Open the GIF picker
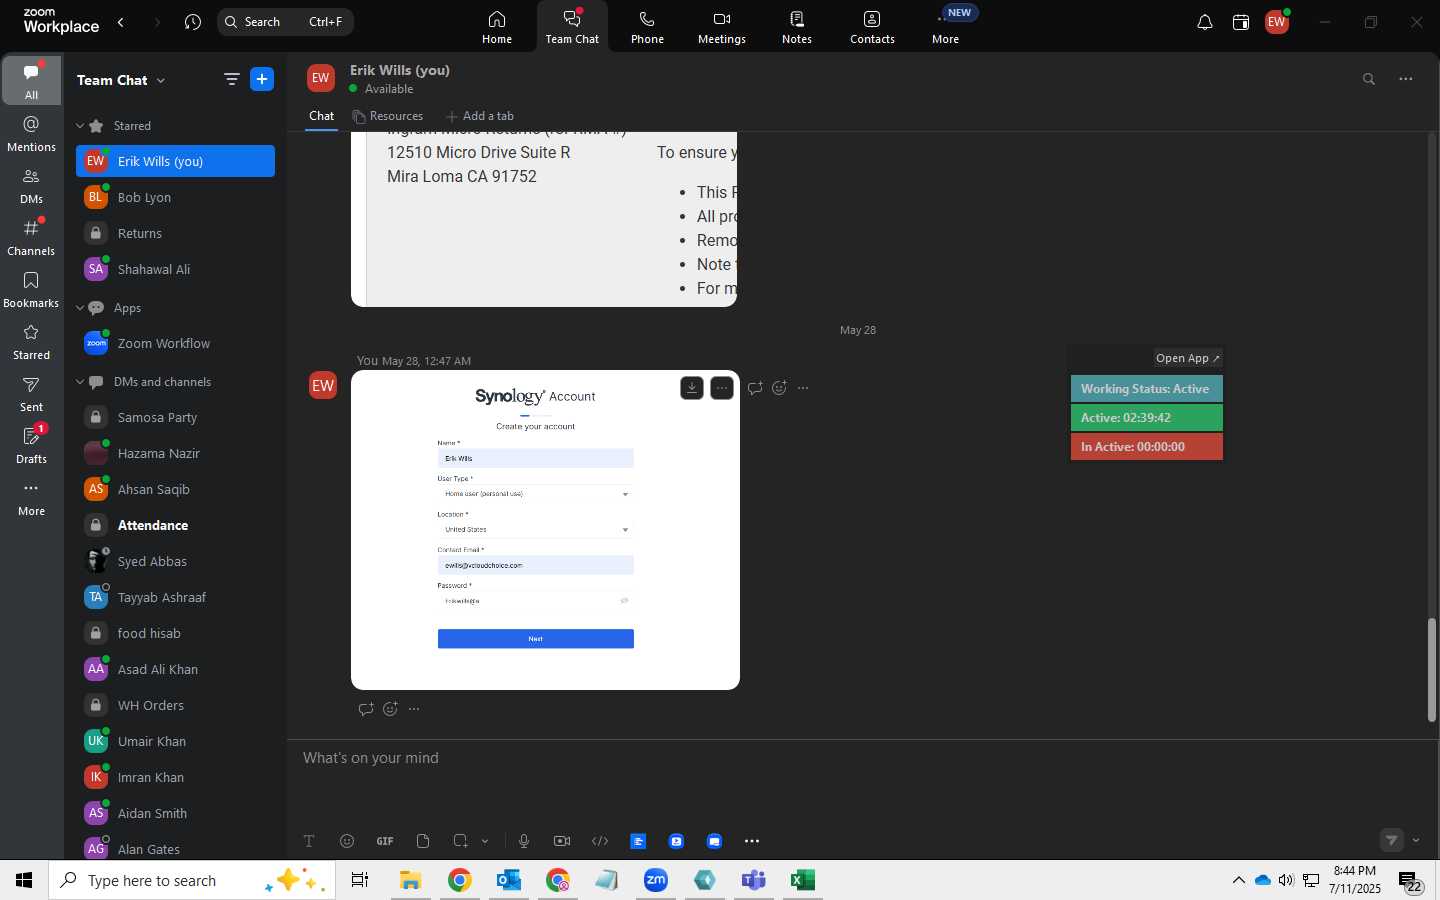The height and width of the screenshot is (900, 1440). [385, 841]
